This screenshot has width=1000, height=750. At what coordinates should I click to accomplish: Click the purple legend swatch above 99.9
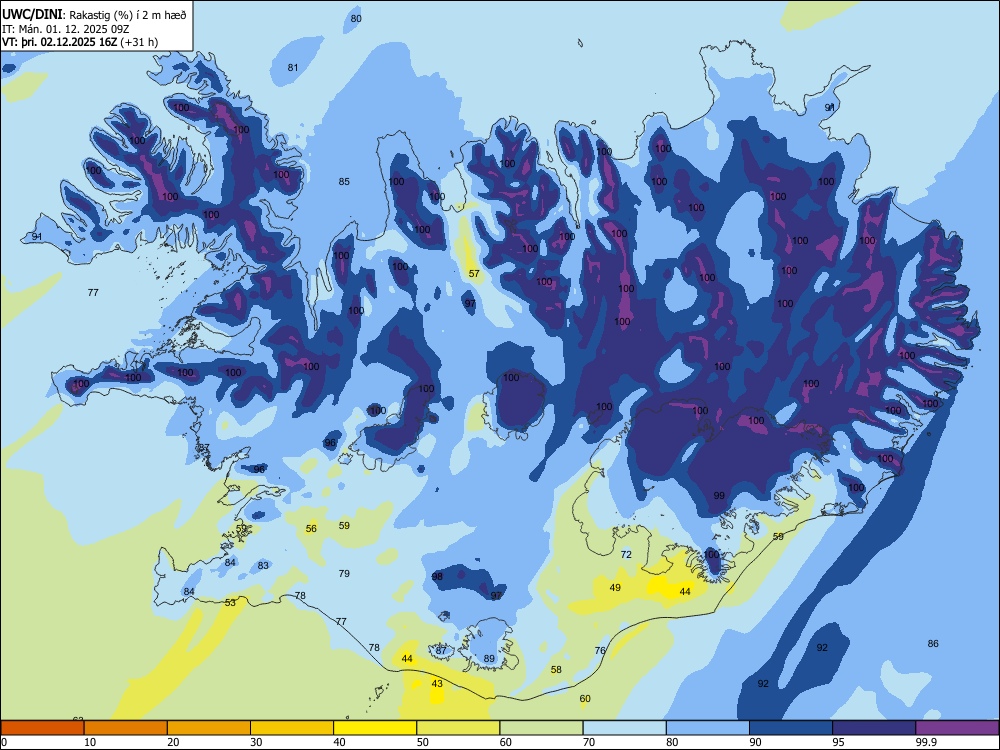point(957,728)
